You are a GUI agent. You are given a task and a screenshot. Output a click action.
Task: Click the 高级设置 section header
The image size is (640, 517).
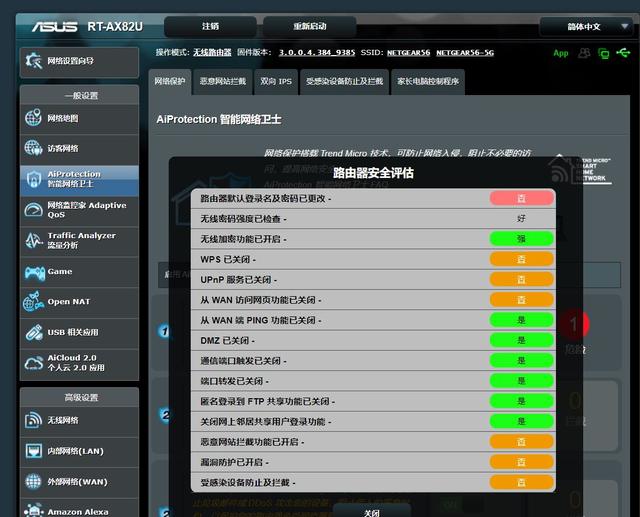click(81, 397)
